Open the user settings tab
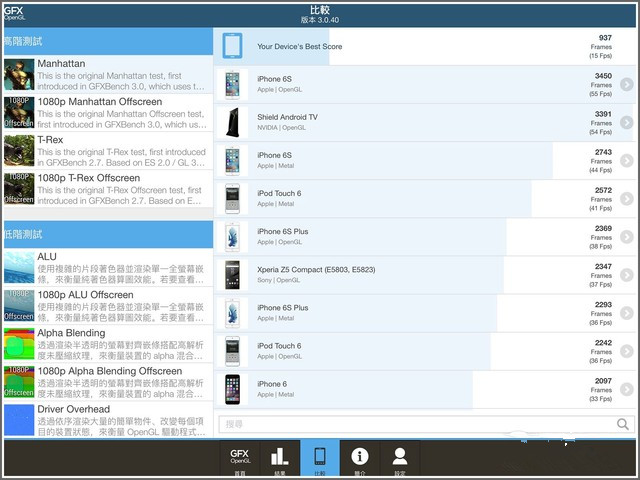 [400, 459]
